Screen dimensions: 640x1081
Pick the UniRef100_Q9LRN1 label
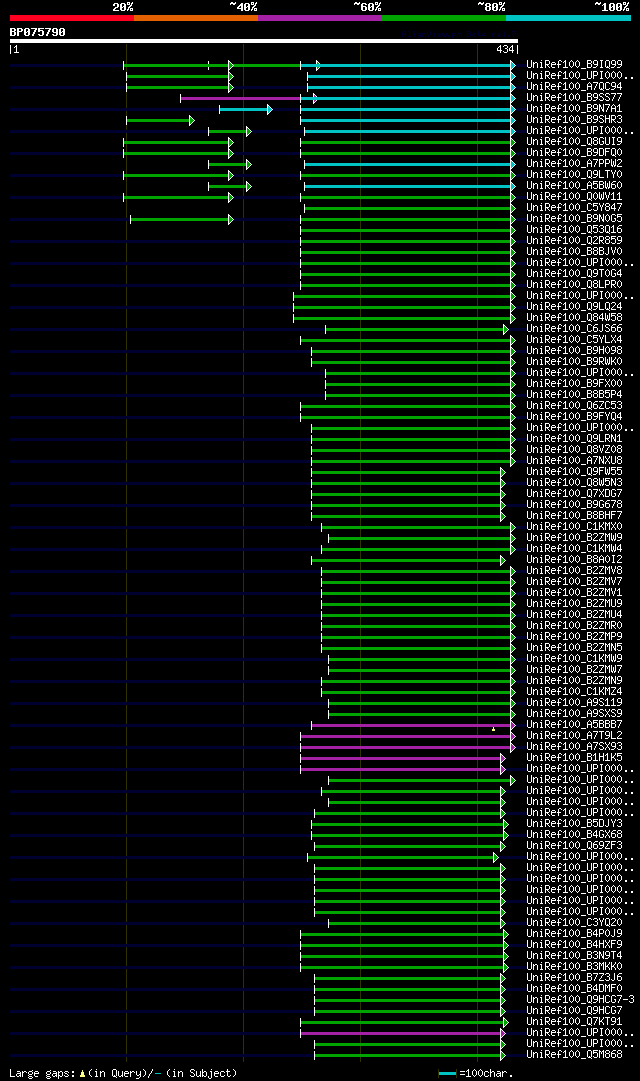[574, 438]
